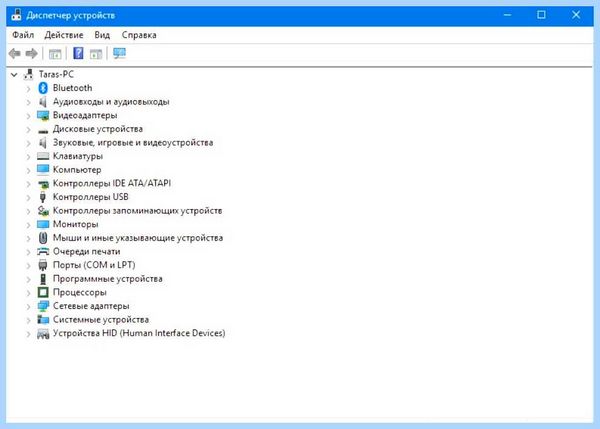Close the Диспетчер устройств window
The height and width of the screenshot is (429, 600).
pos(576,15)
